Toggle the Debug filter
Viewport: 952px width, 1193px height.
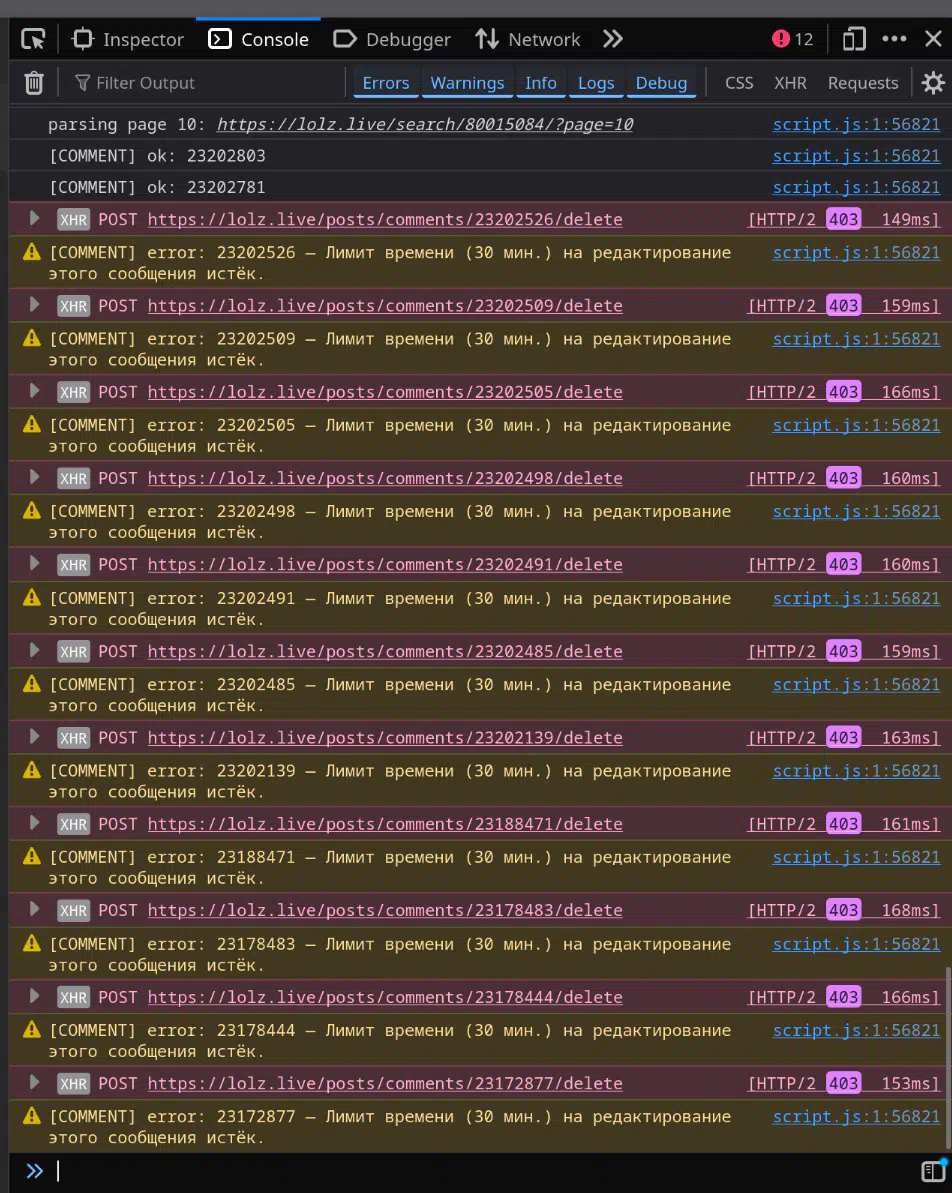point(661,83)
